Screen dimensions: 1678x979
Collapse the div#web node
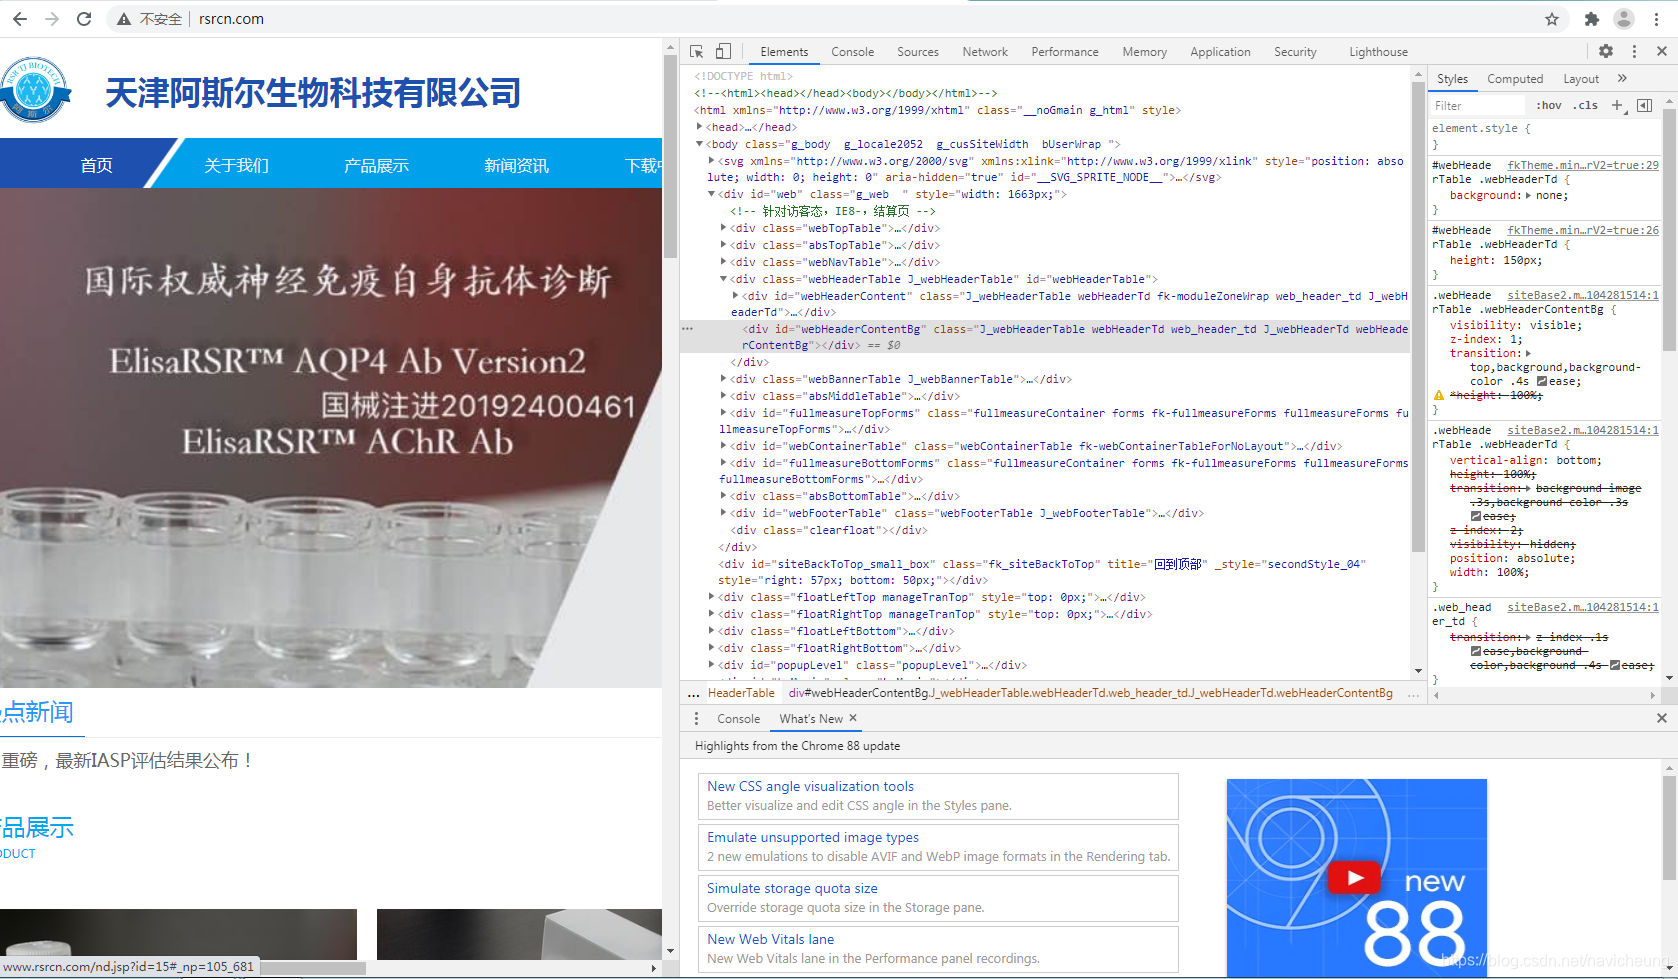712,194
